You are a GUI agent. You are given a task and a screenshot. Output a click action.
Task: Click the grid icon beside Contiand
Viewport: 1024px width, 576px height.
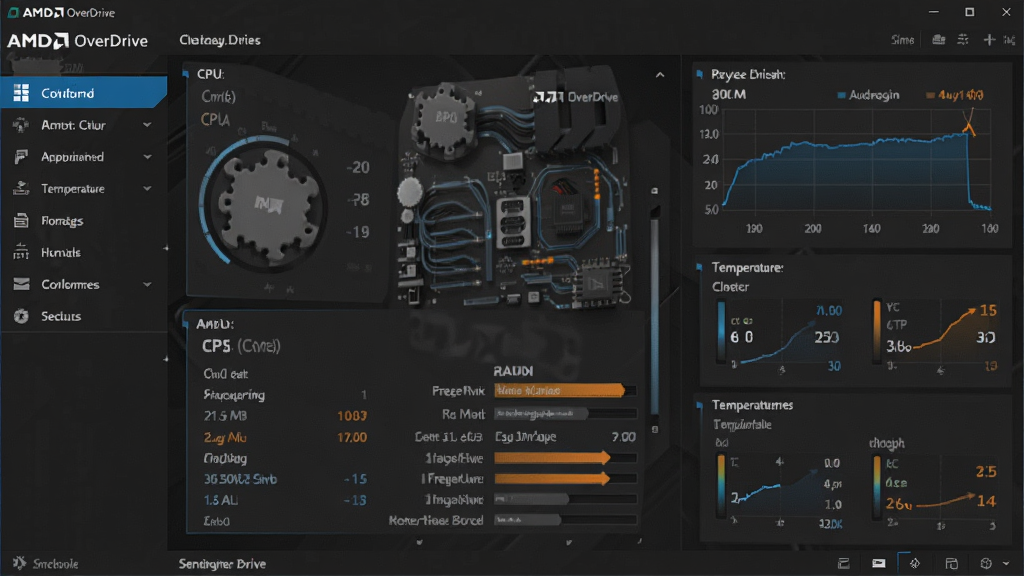(x=21, y=93)
